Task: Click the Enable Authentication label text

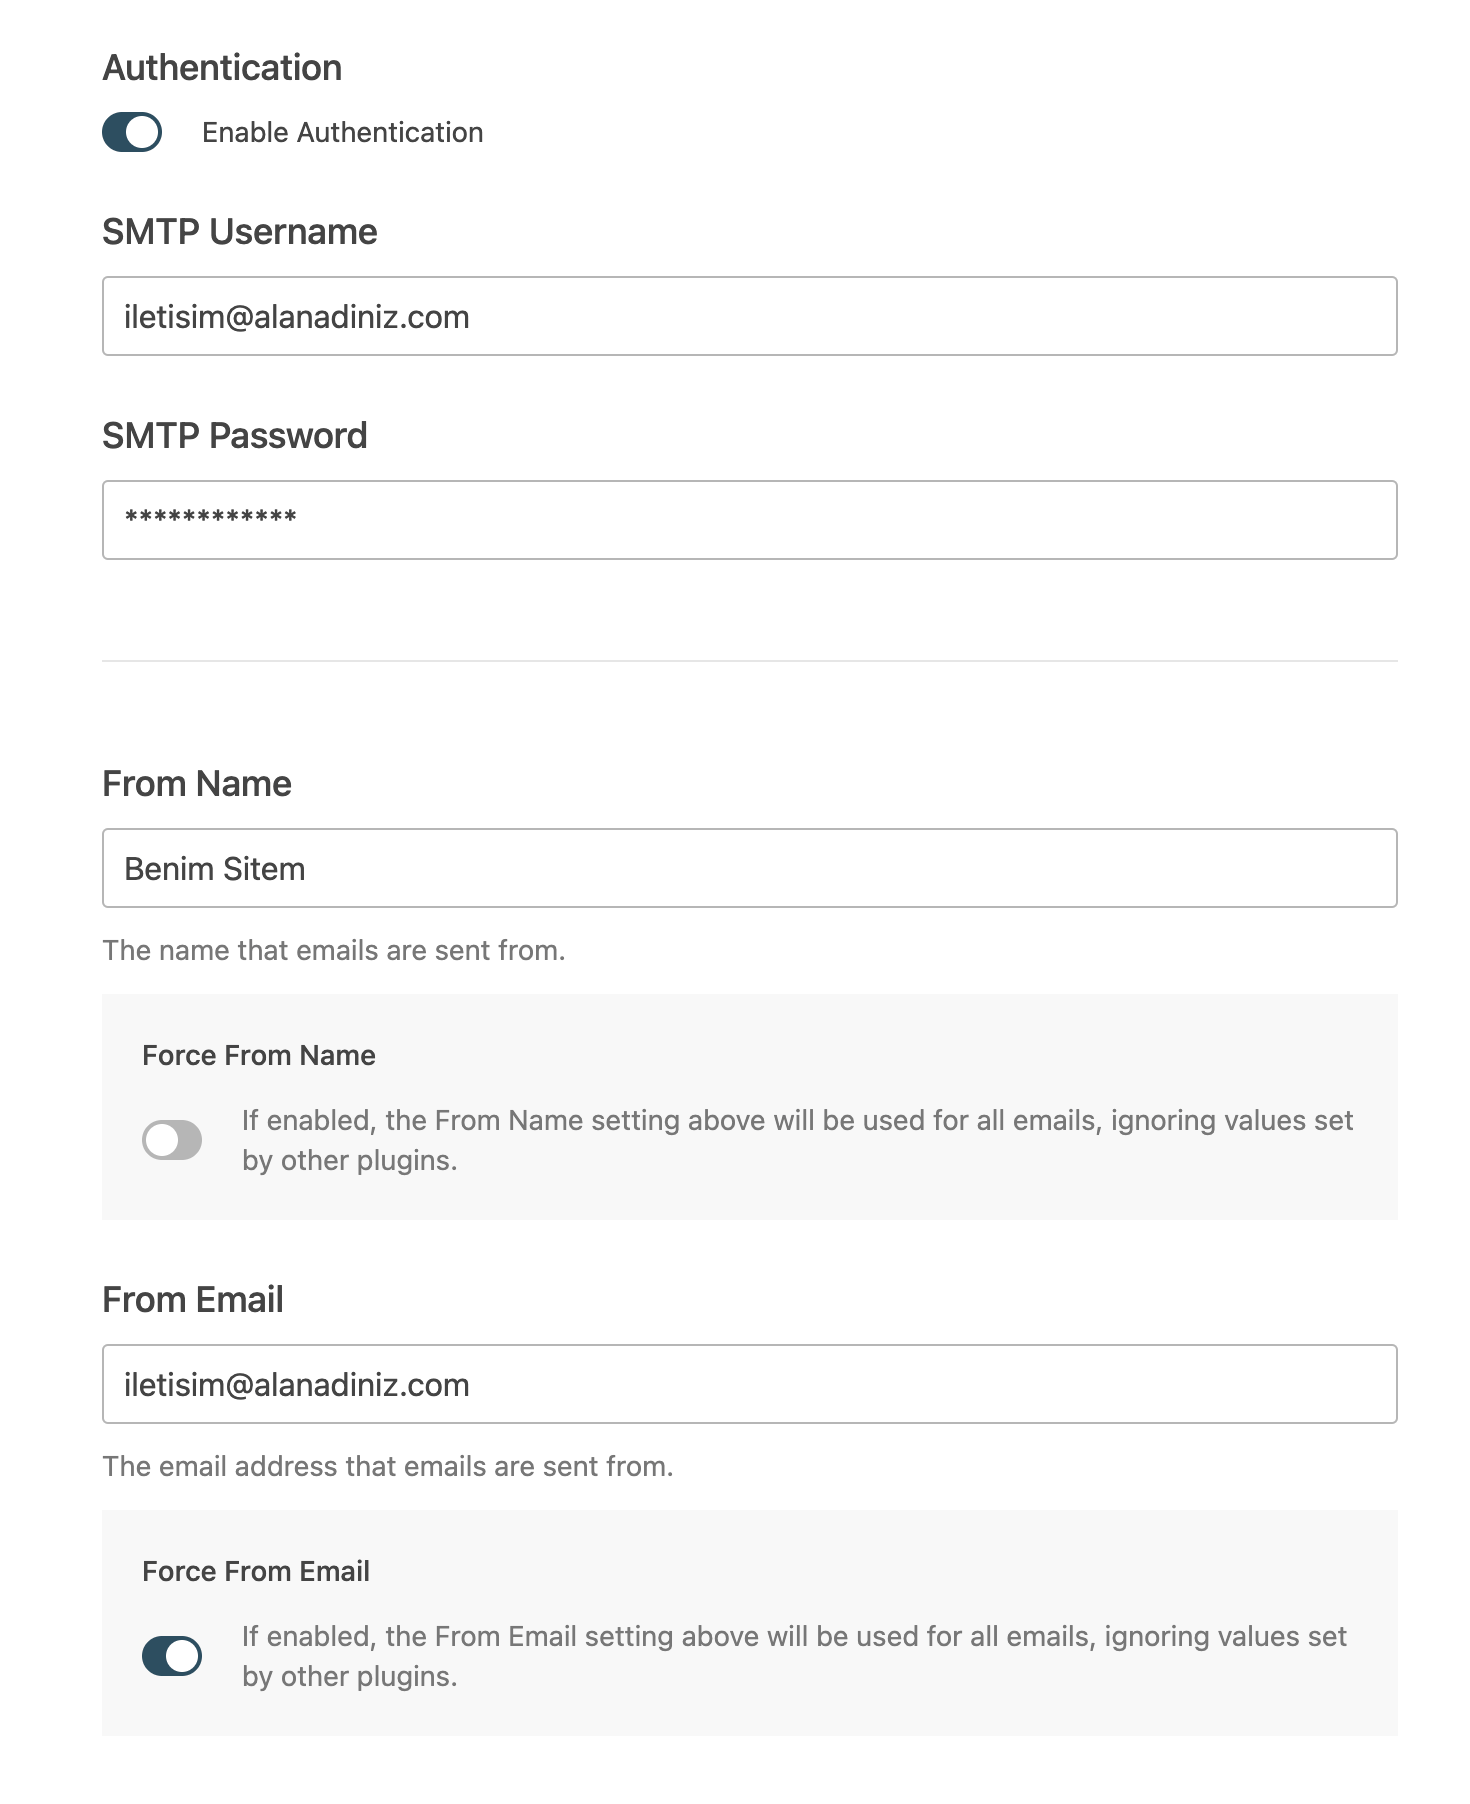Action: [342, 132]
